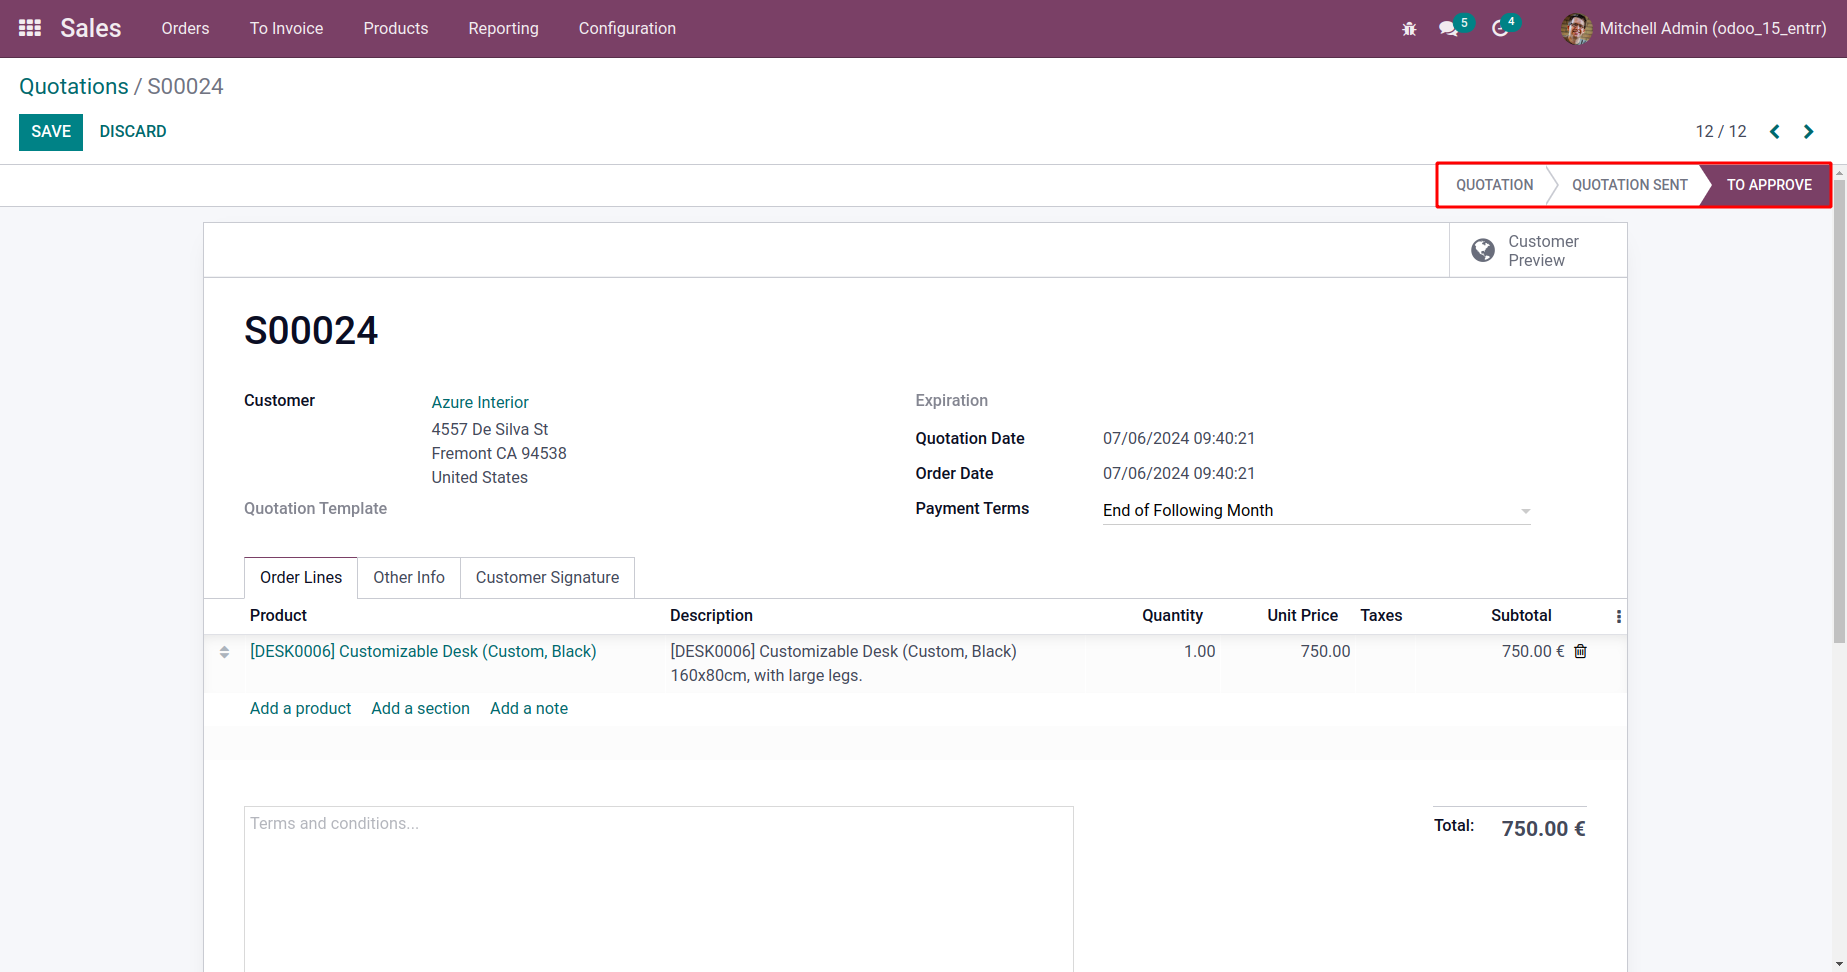
Task: Click the vertical scrollbar thumb
Action: (1839, 411)
